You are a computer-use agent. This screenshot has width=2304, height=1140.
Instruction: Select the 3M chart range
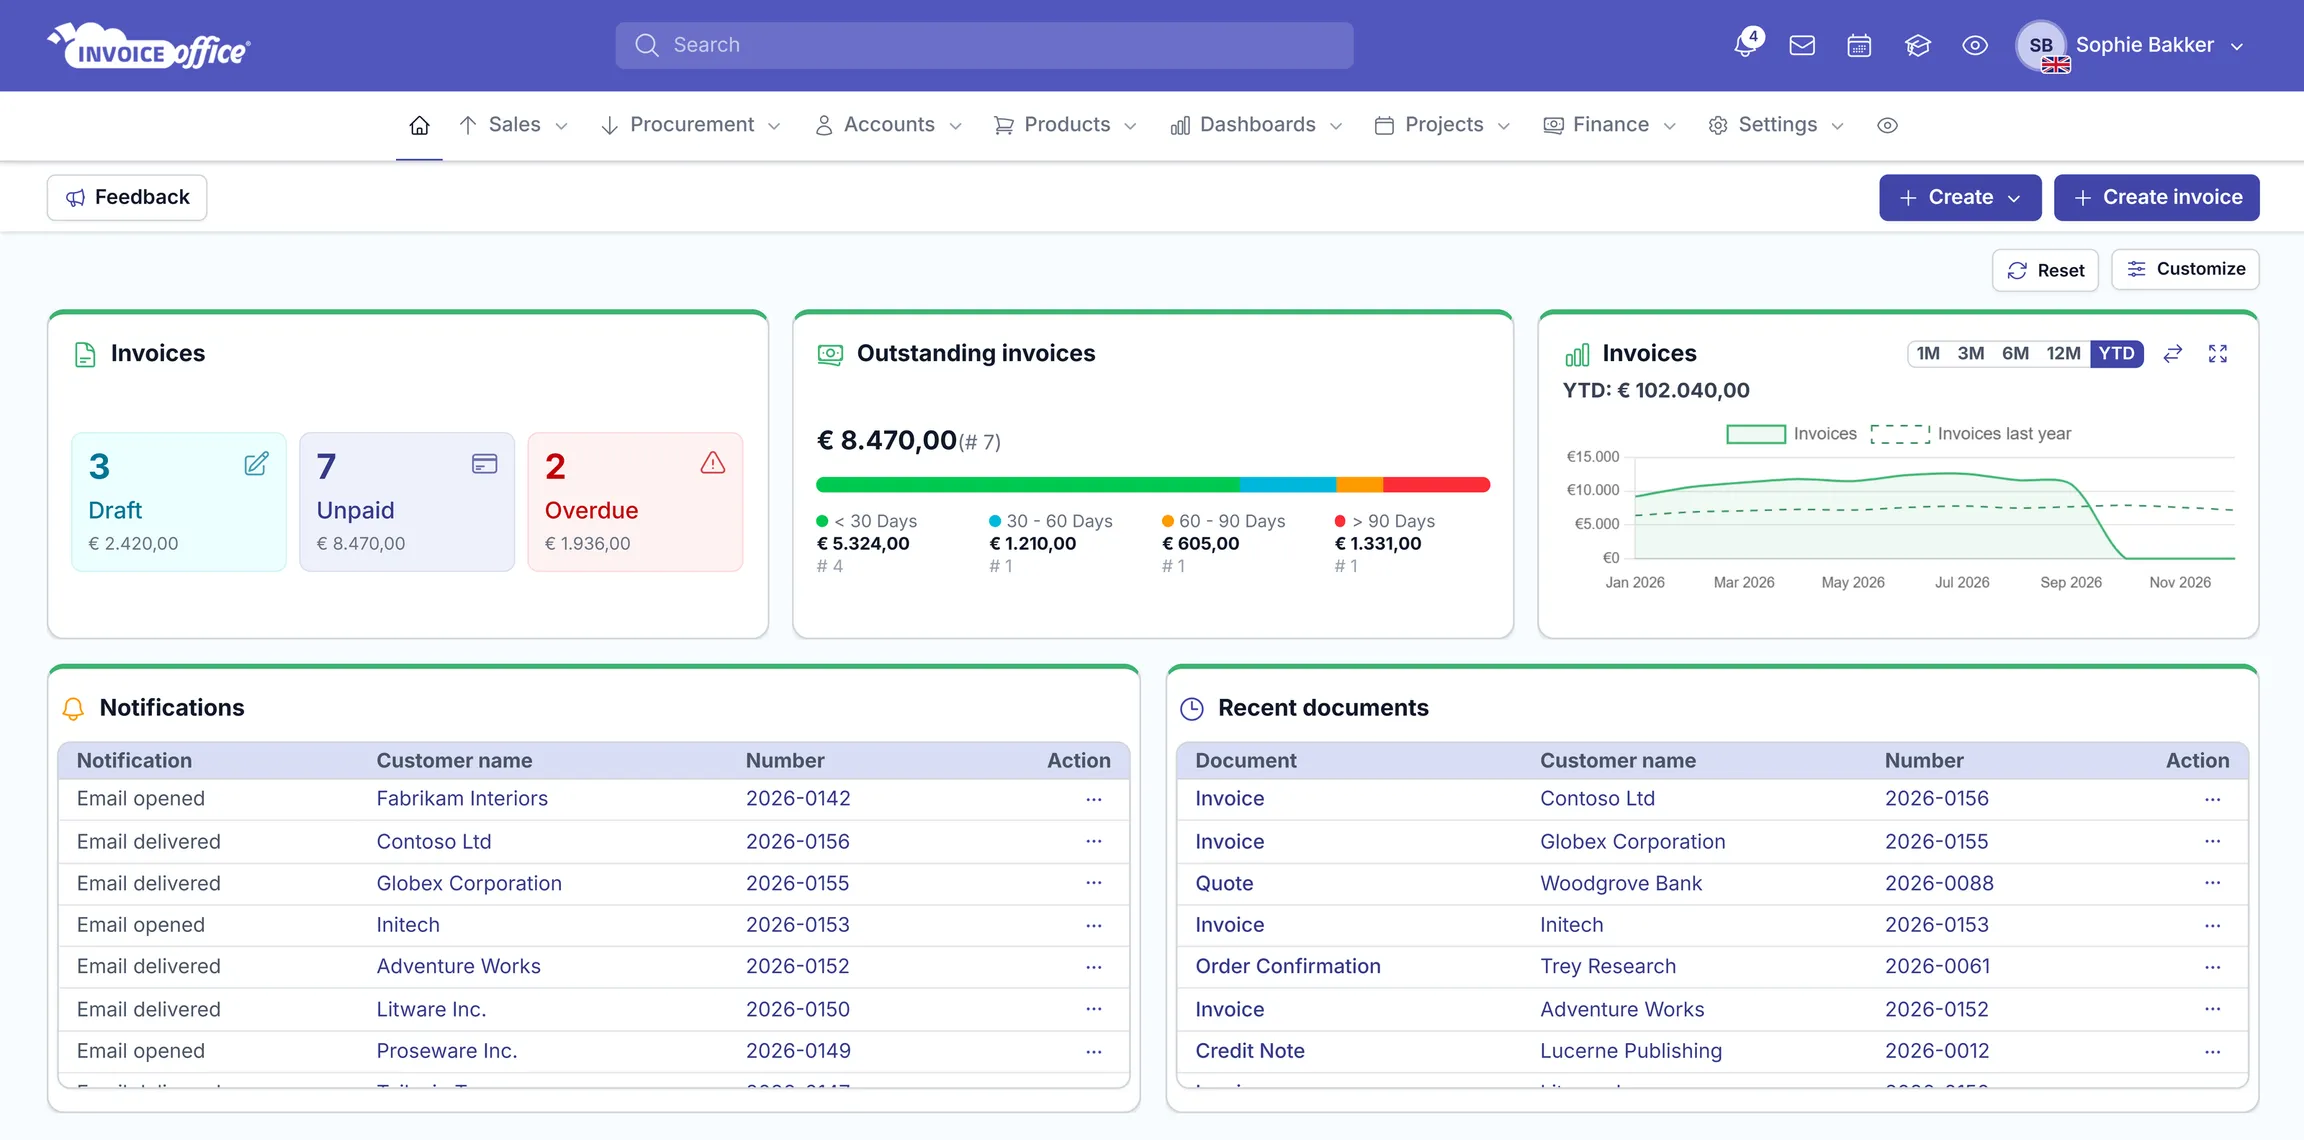point(1970,353)
